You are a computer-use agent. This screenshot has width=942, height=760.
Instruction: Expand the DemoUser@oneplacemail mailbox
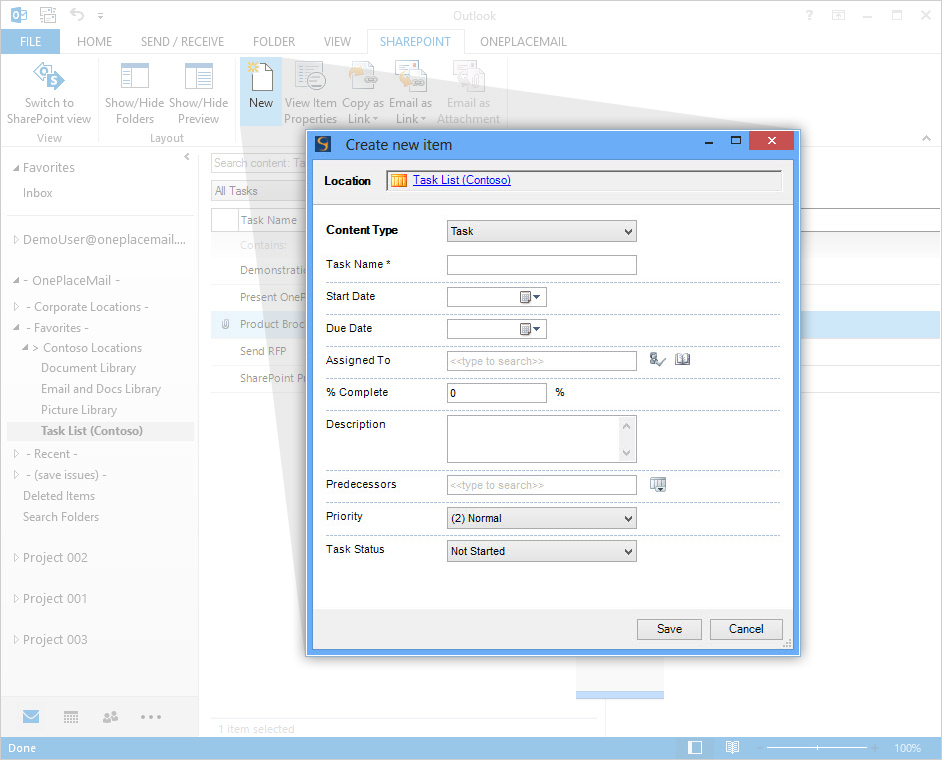tap(16, 240)
